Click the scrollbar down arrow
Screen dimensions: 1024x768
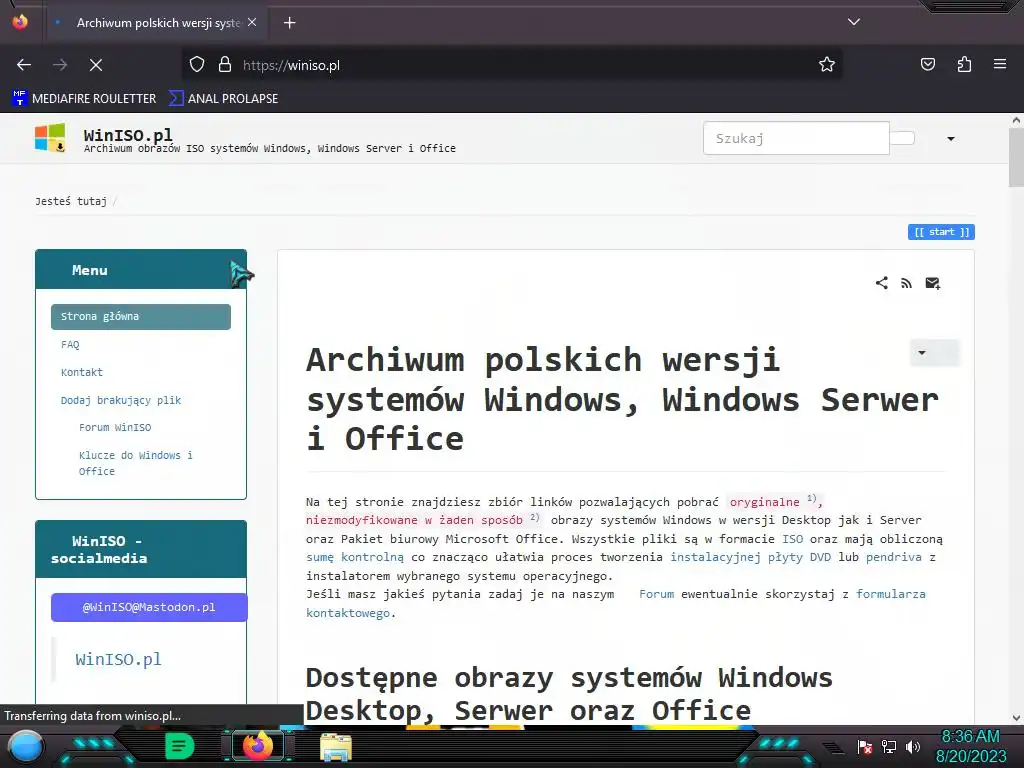(1016, 718)
